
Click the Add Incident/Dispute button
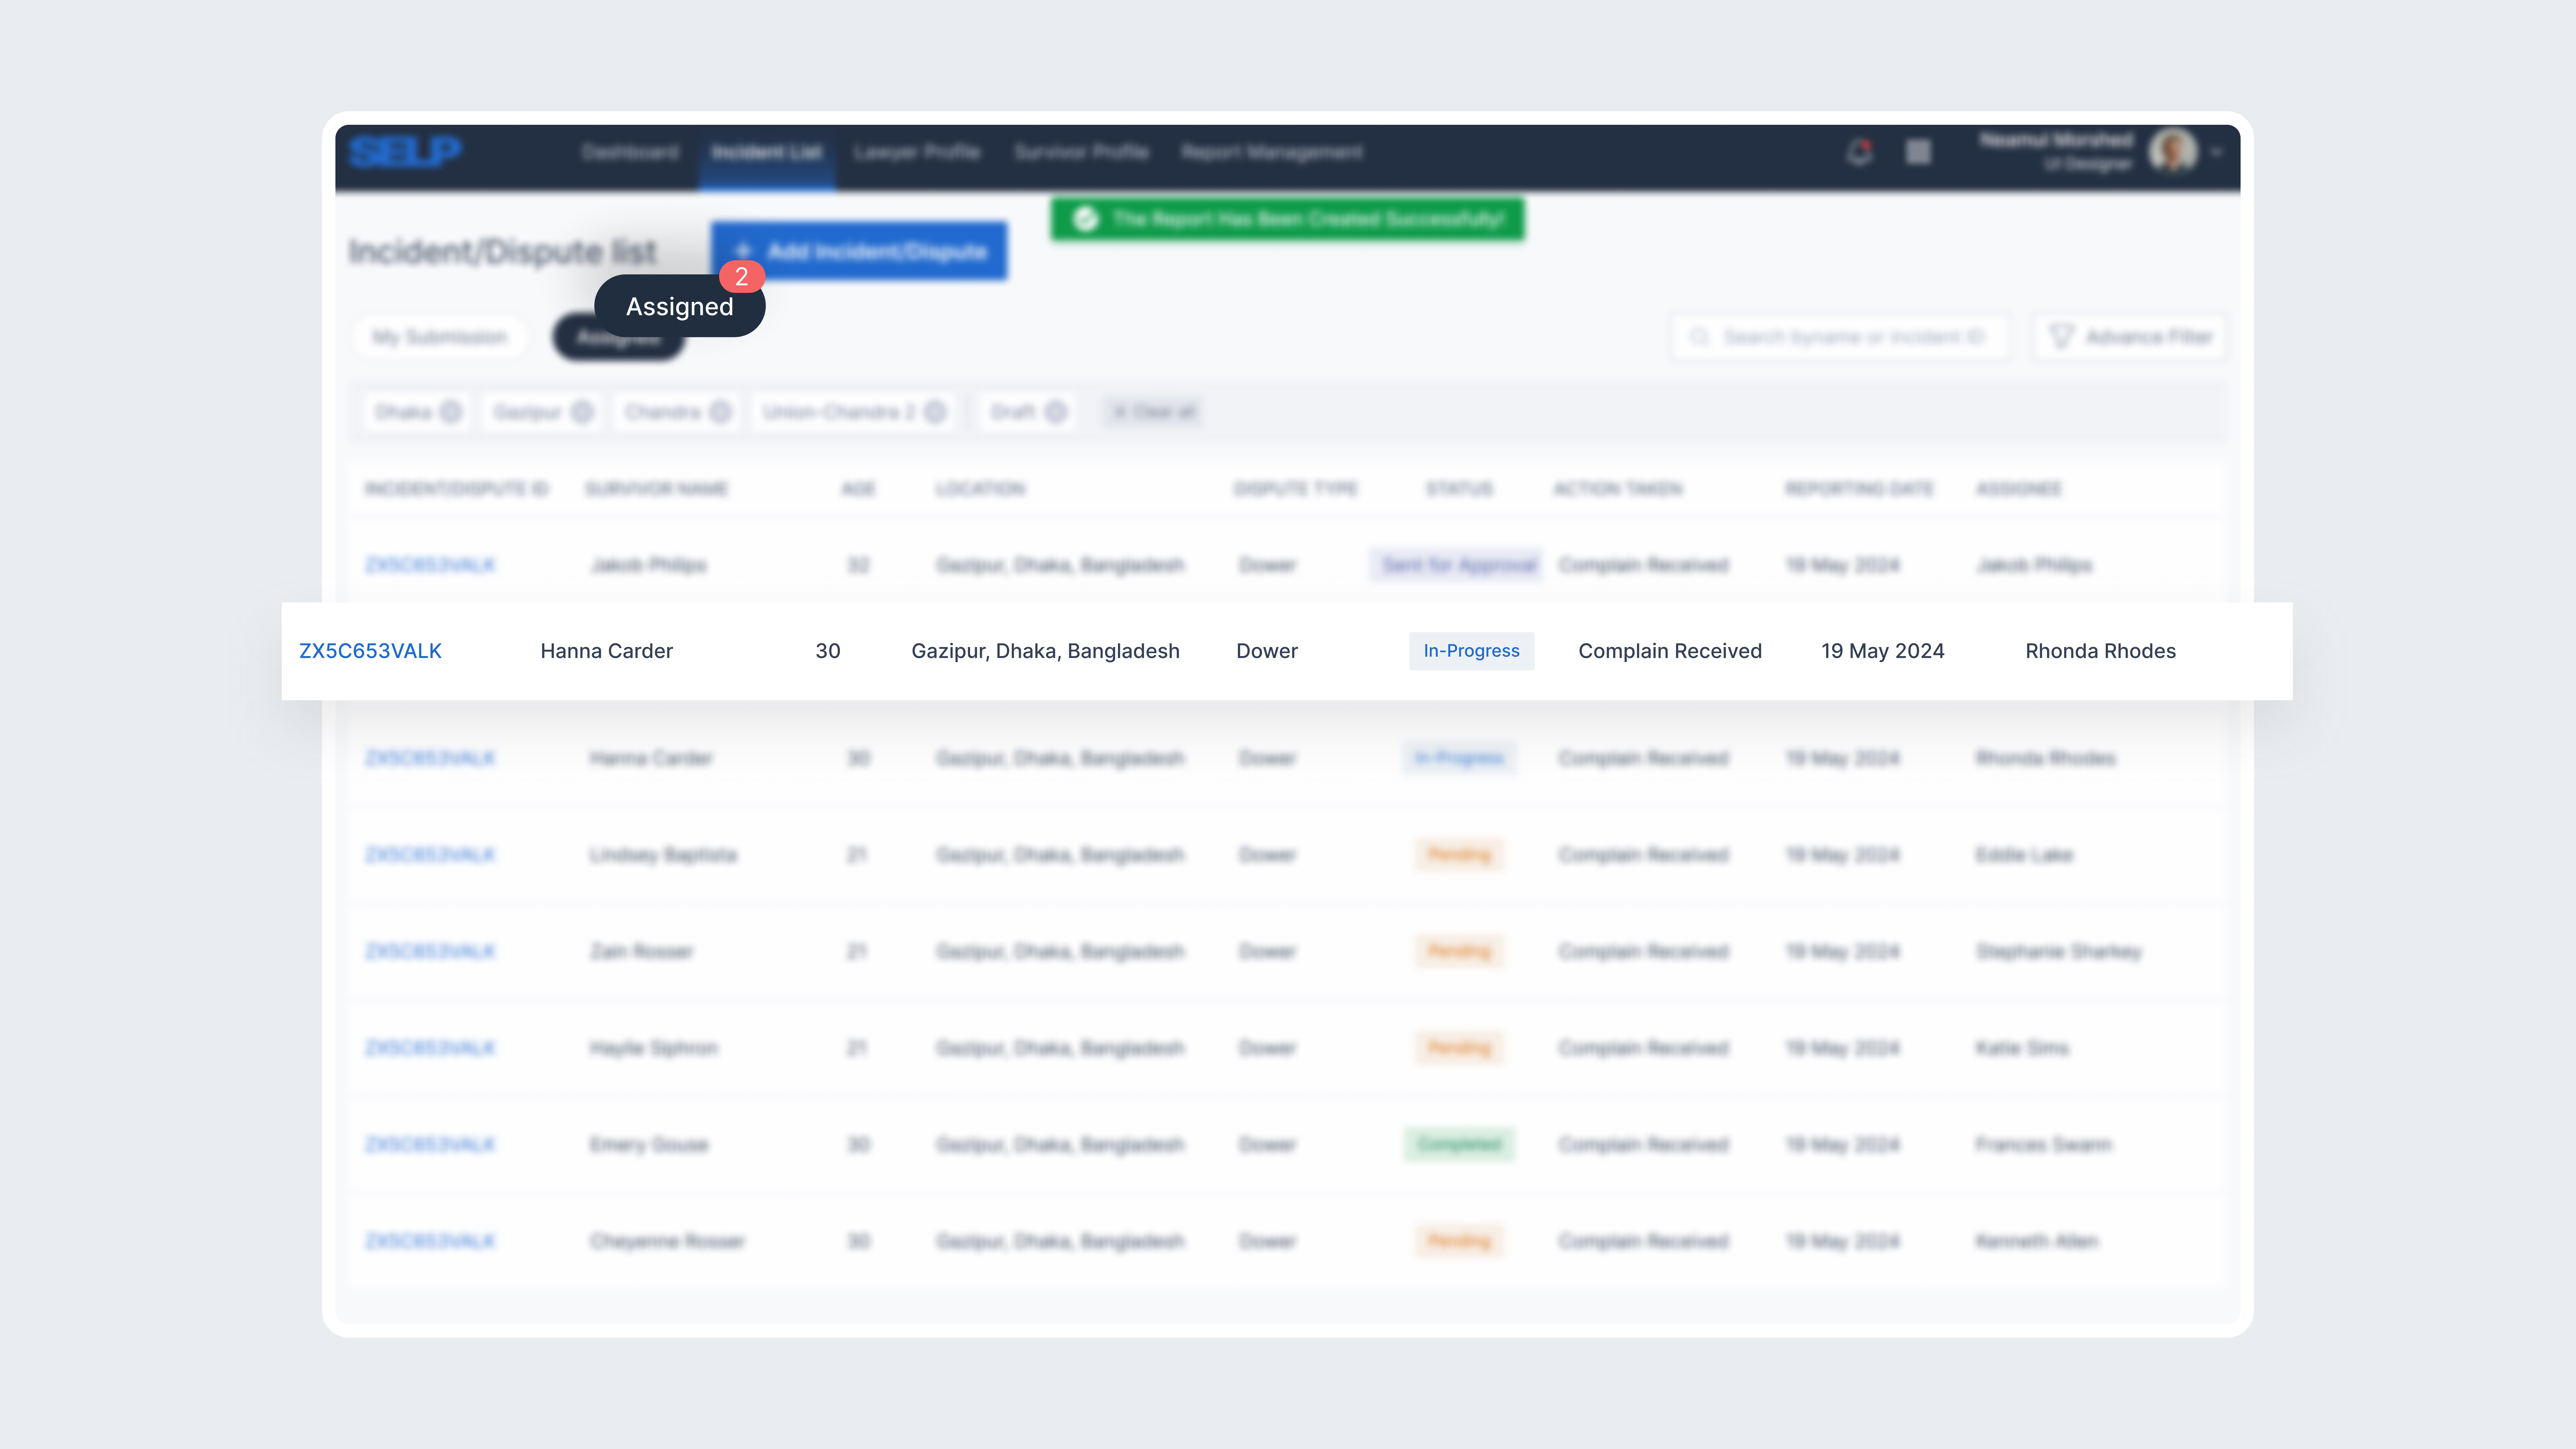click(859, 251)
